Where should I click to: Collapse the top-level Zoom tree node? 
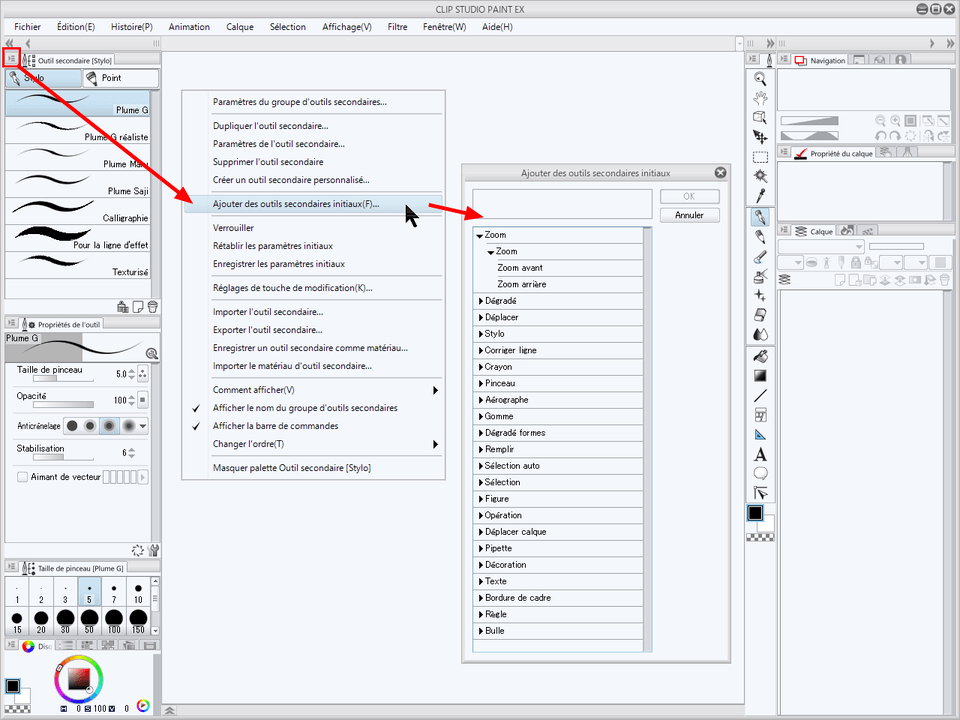480,235
